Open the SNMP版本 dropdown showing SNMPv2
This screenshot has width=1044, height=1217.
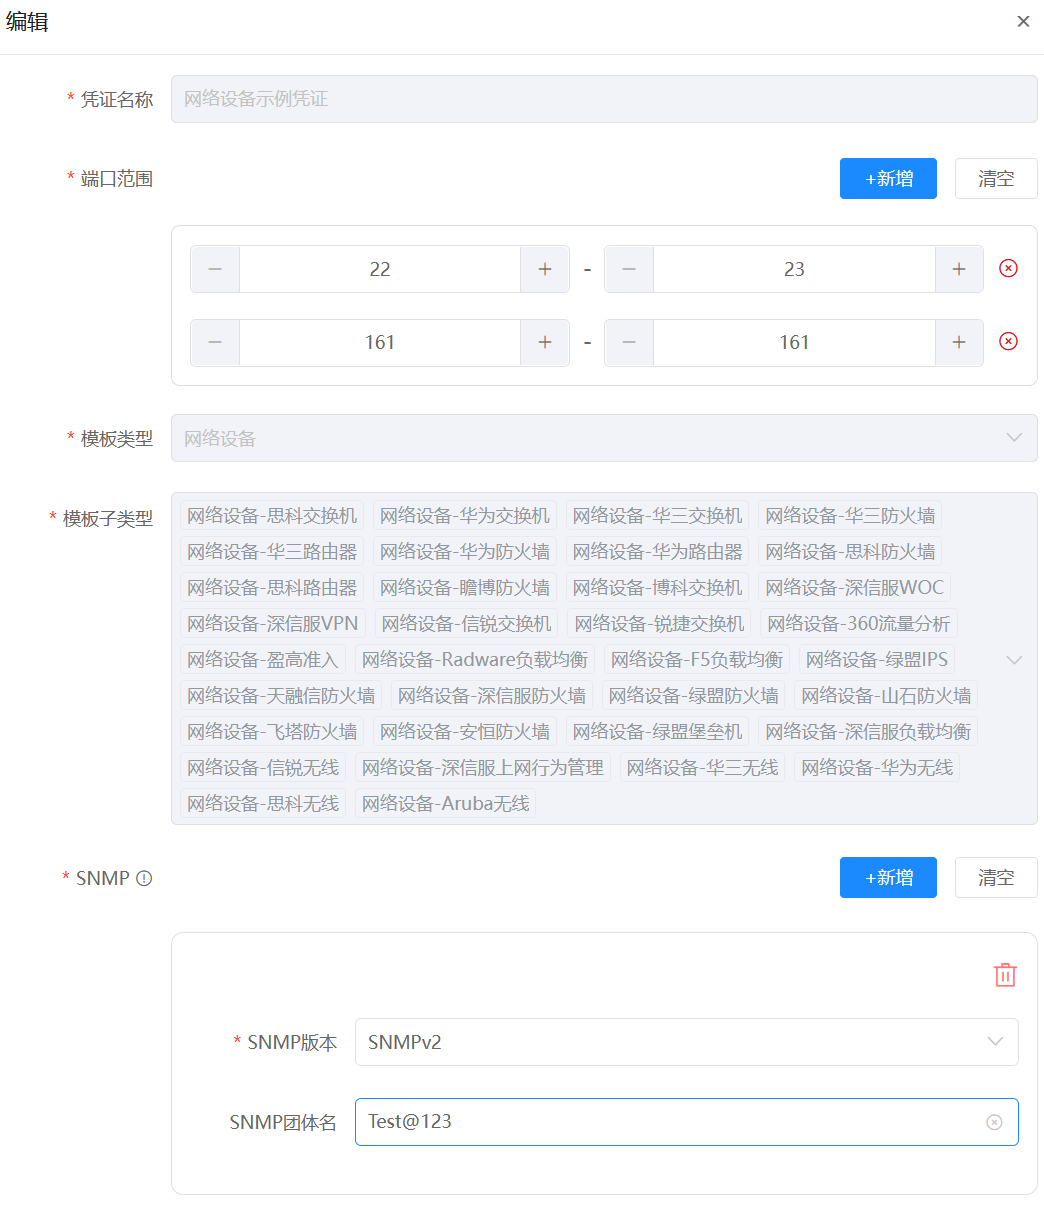pos(686,1042)
